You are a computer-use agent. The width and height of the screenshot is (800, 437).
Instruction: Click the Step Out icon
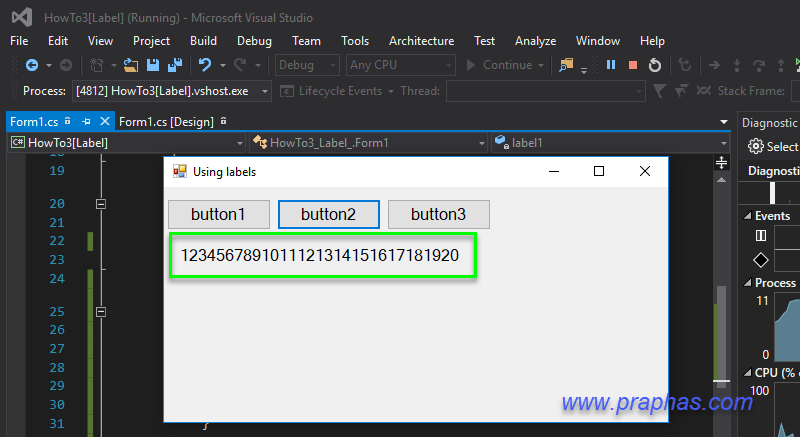pyautogui.click(x=781, y=65)
